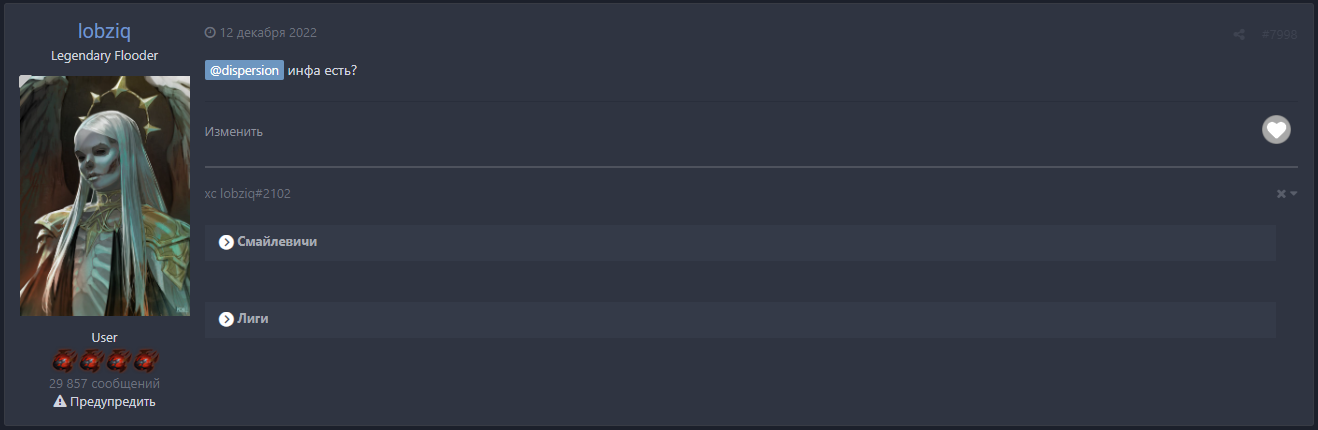
Task: Click the first red rank badge icon
Action: click(65, 360)
